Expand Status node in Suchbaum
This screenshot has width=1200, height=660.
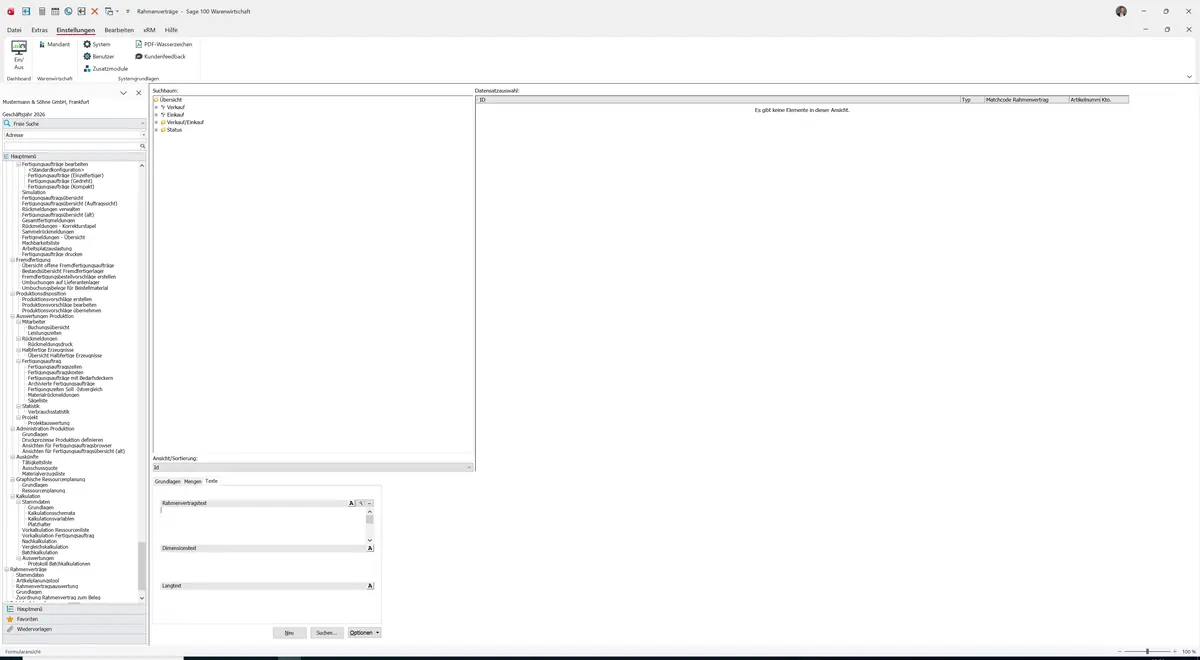pyautogui.click(x=156, y=130)
